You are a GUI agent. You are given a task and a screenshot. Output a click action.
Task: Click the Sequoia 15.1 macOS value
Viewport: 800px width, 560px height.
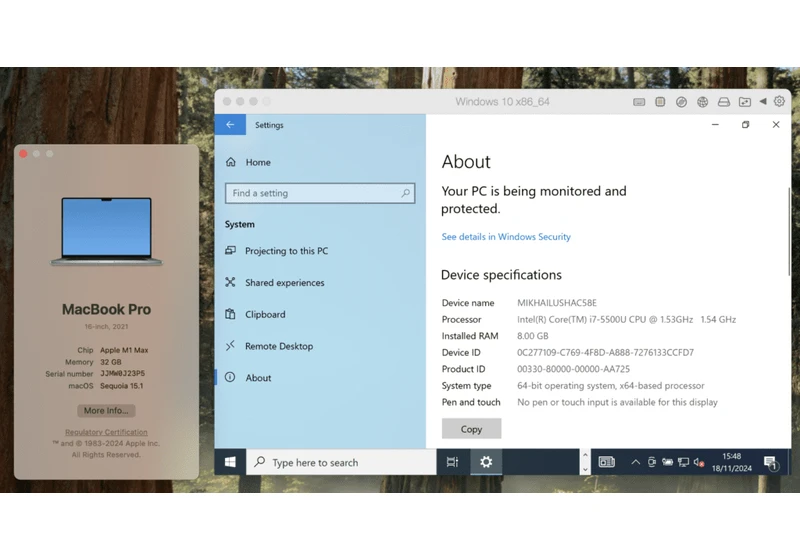121,386
